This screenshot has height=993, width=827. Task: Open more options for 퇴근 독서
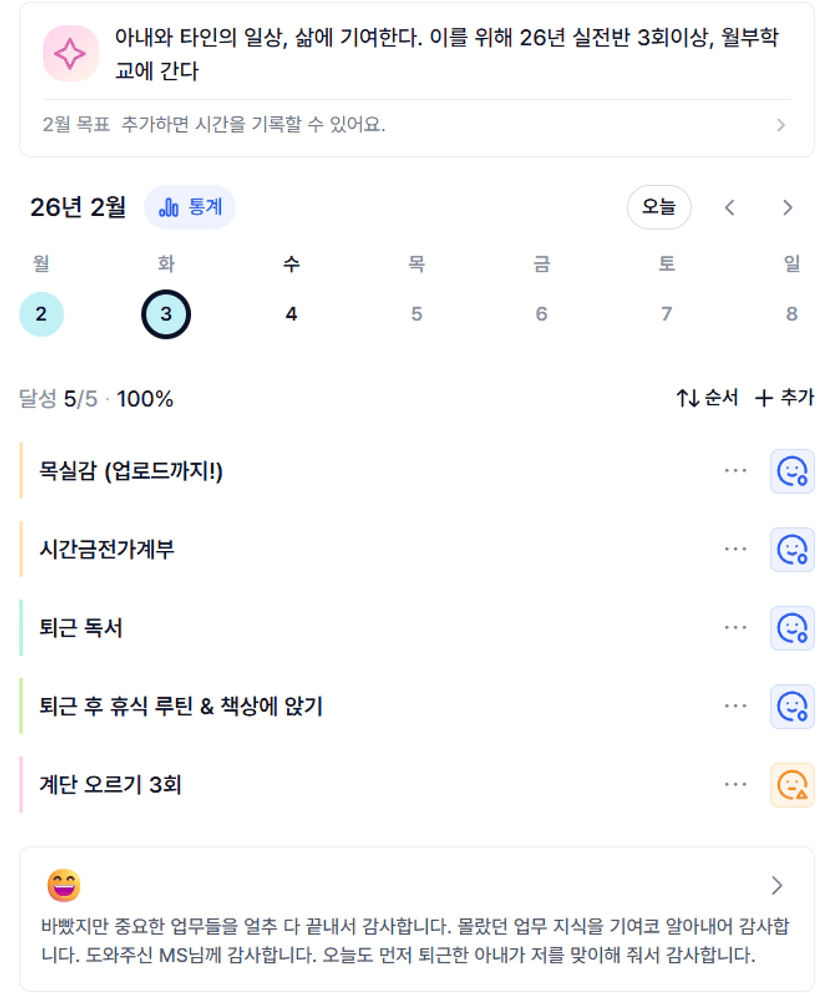[x=735, y=628]
